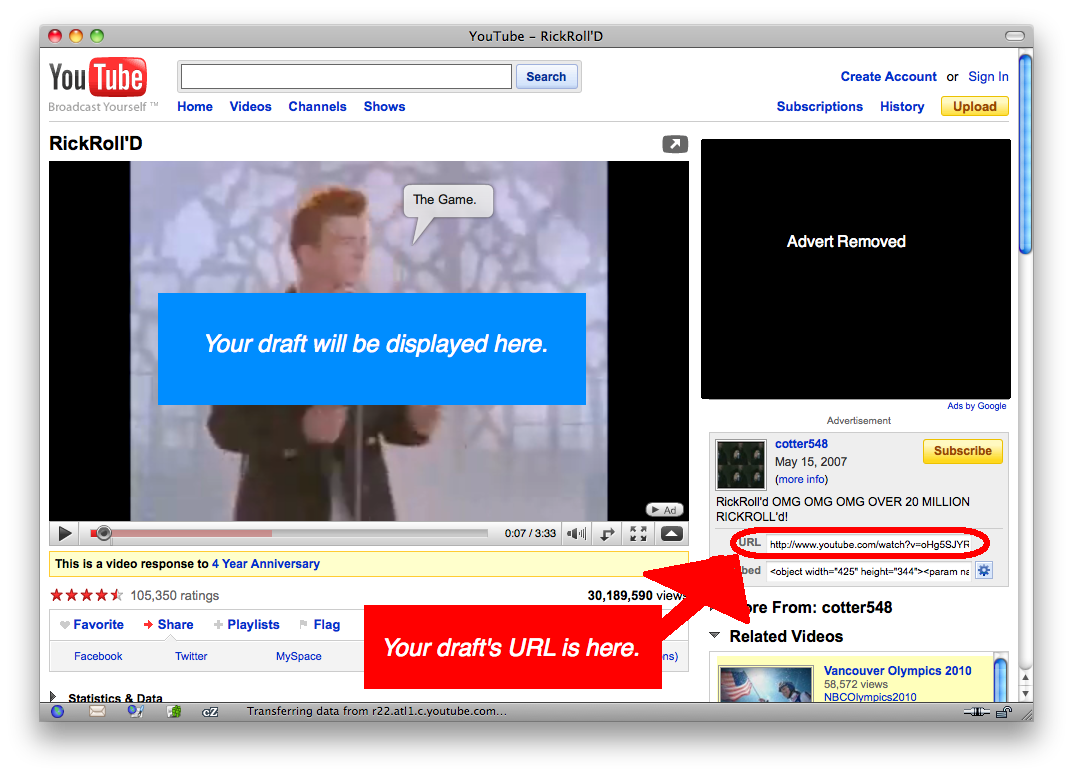Click cotter548's channel avatar
Image resolution: width=1073 pixels, height=776 pixels.
(x=740, y=464)
